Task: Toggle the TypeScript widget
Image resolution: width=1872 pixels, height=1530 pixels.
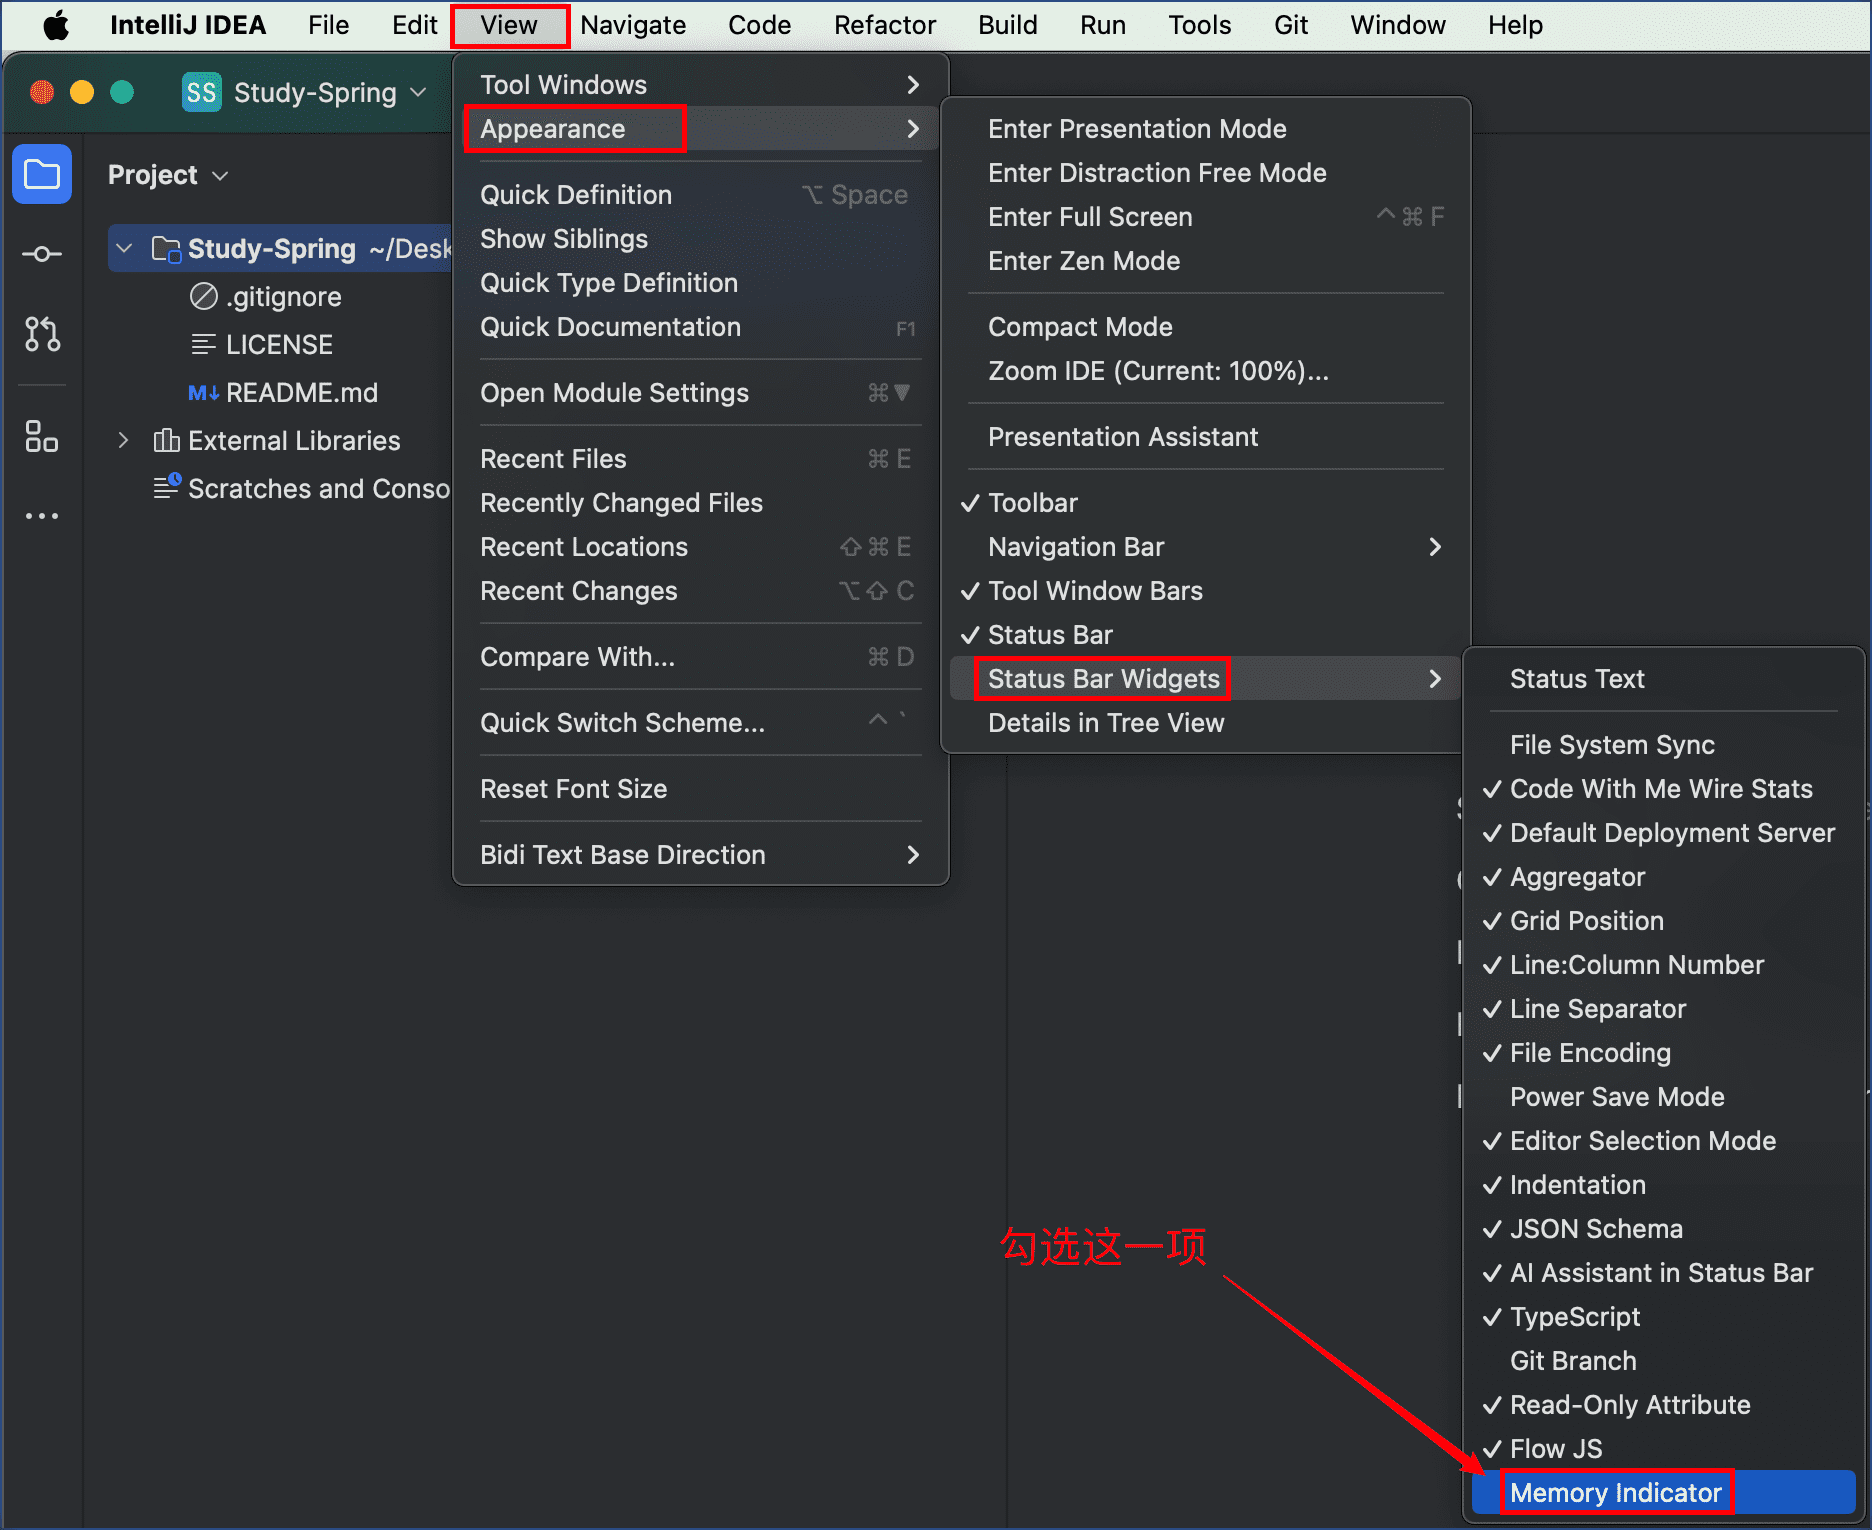Action: [x=1664, y=1317]
